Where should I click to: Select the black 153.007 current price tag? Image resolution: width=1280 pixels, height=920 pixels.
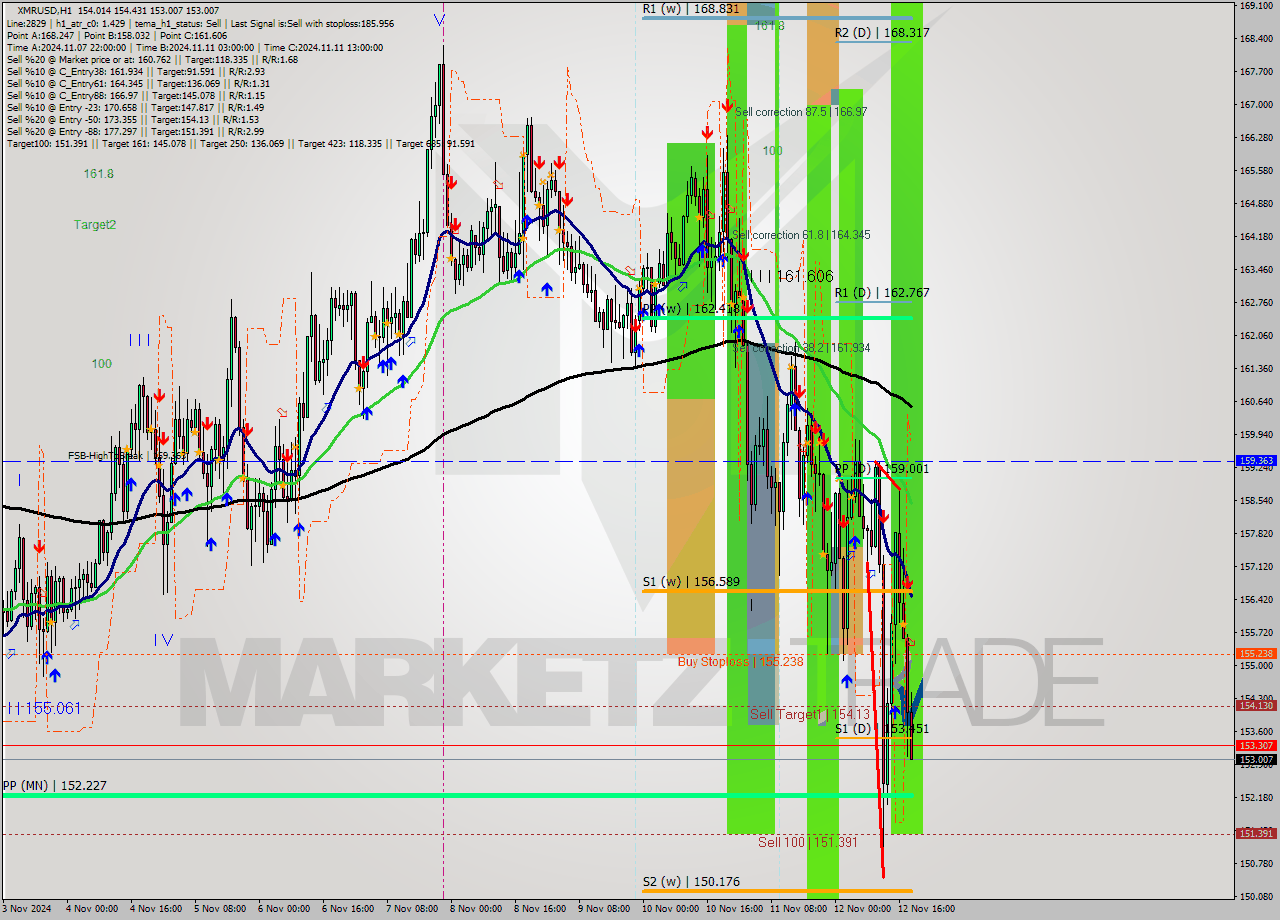(x=1256, y=760)
